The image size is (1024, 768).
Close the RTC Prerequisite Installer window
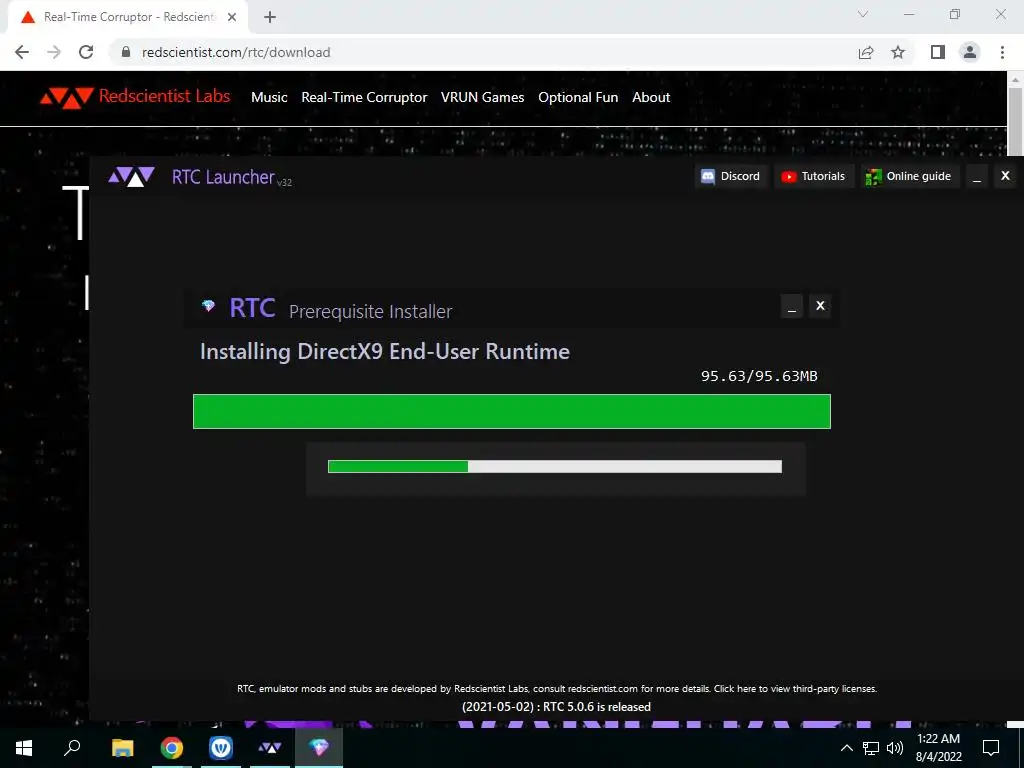[820, 306]
